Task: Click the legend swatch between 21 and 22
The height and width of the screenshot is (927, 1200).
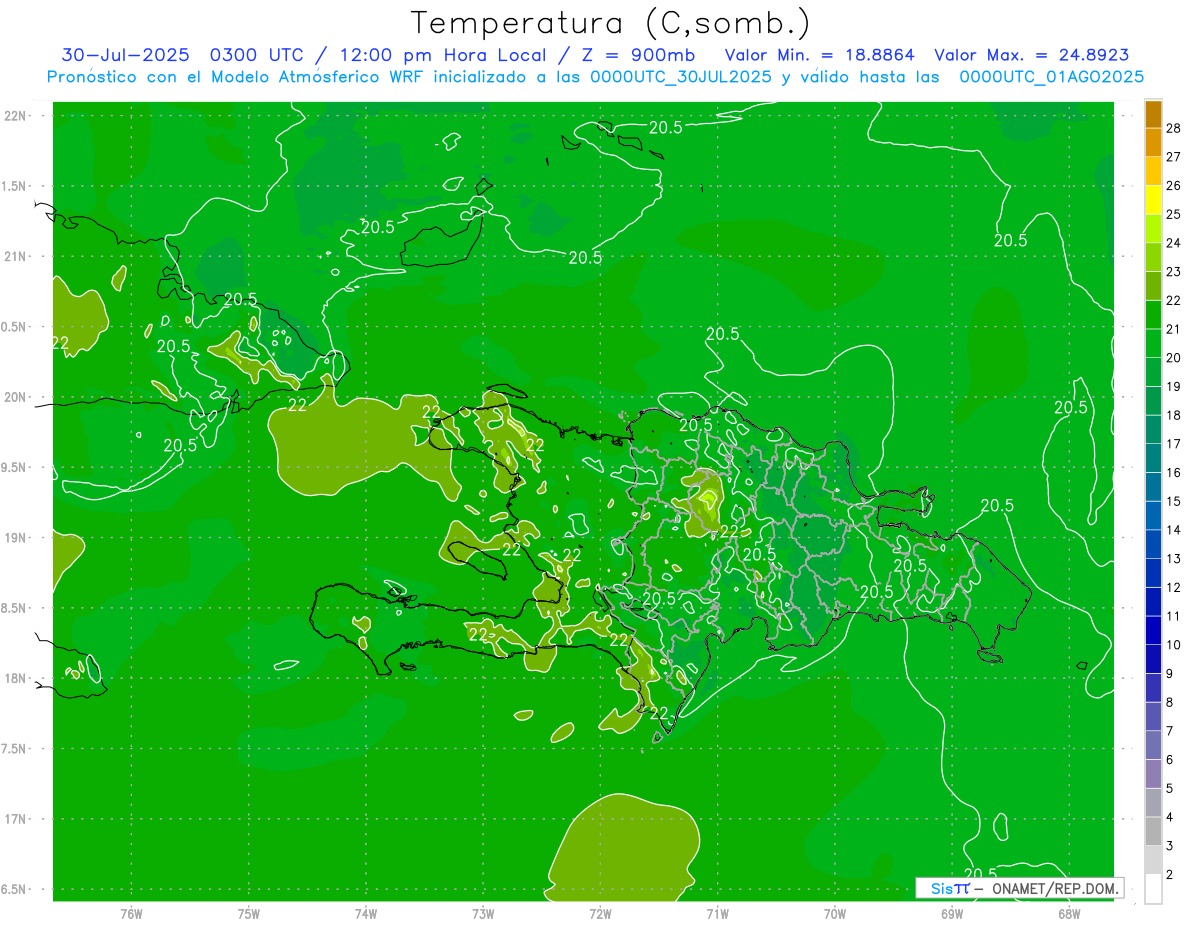Action: click(1153, 315)
